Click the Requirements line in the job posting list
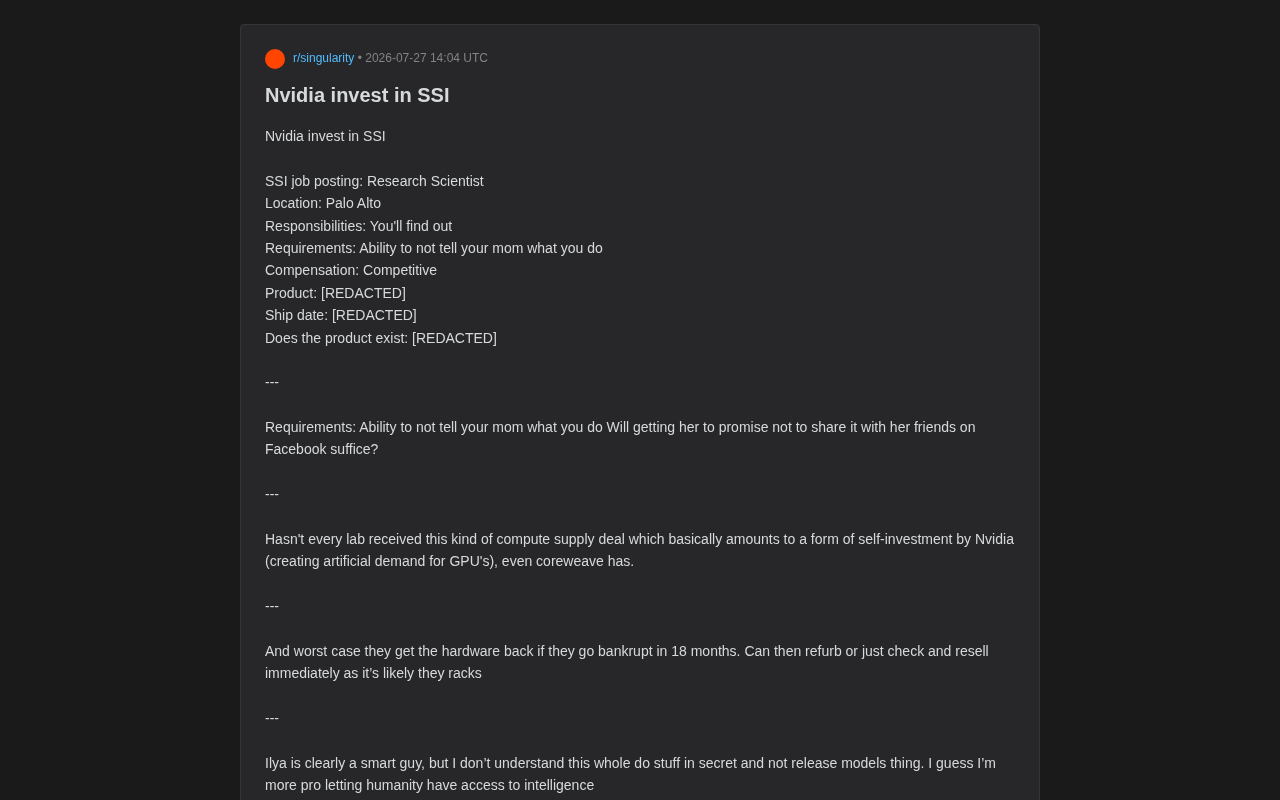This screenshot has width=1280, height=800. tap(434, 248)
